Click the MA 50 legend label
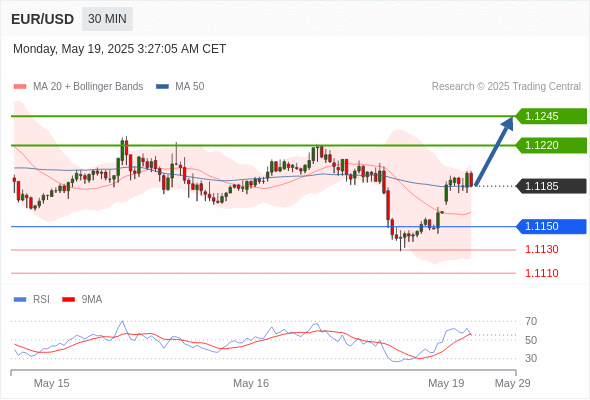This screenshot has width=590, height=400. [x=190, y=87]
